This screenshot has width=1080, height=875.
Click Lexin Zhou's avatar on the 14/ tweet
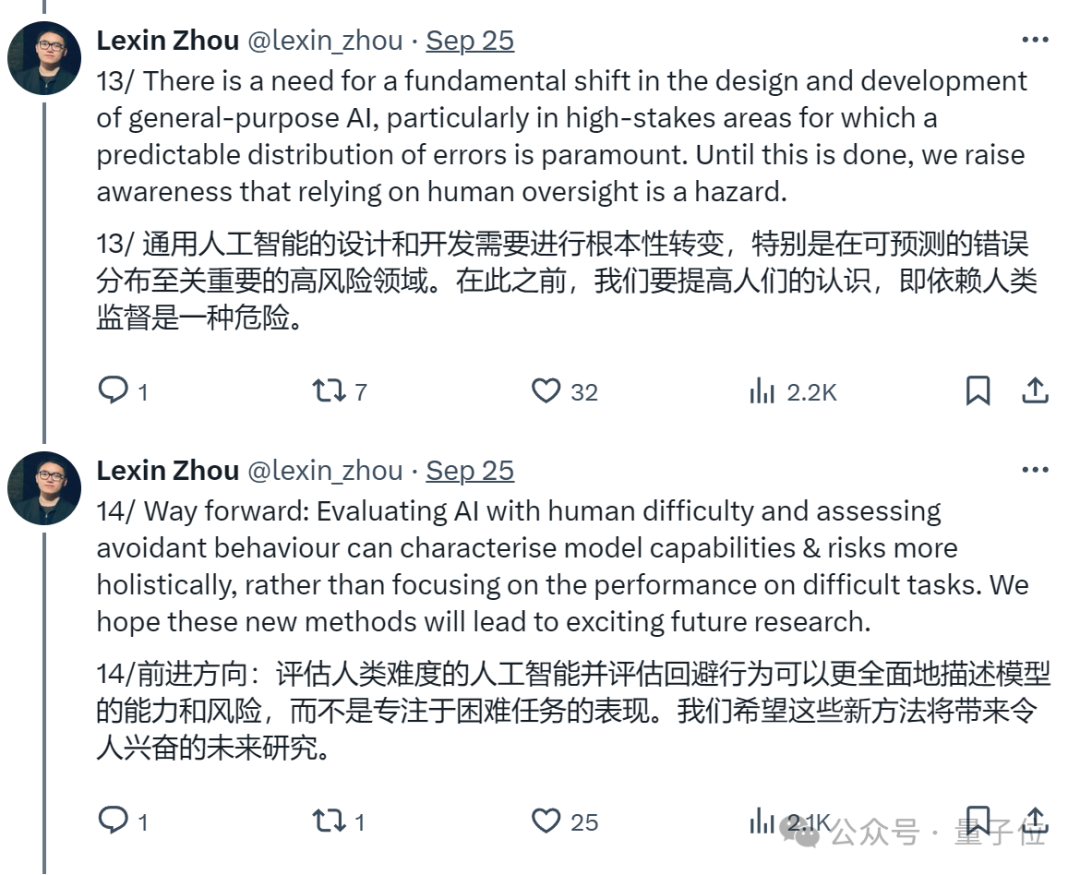click(44, 488)
